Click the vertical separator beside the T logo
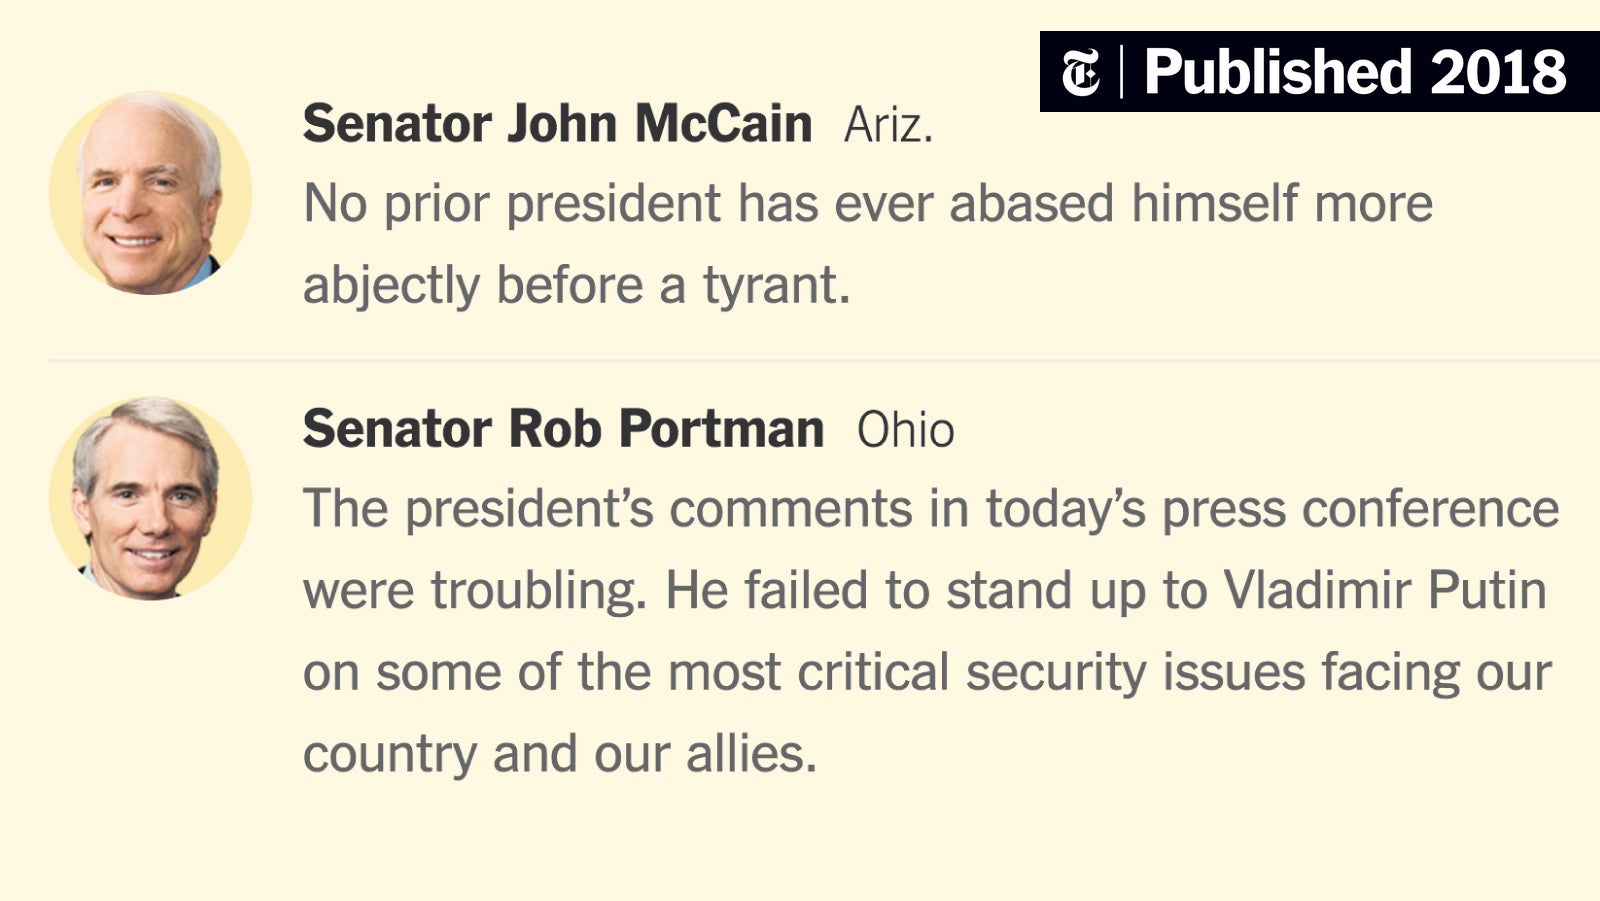Screen dimensions: 1600x901 point(1122,72)
